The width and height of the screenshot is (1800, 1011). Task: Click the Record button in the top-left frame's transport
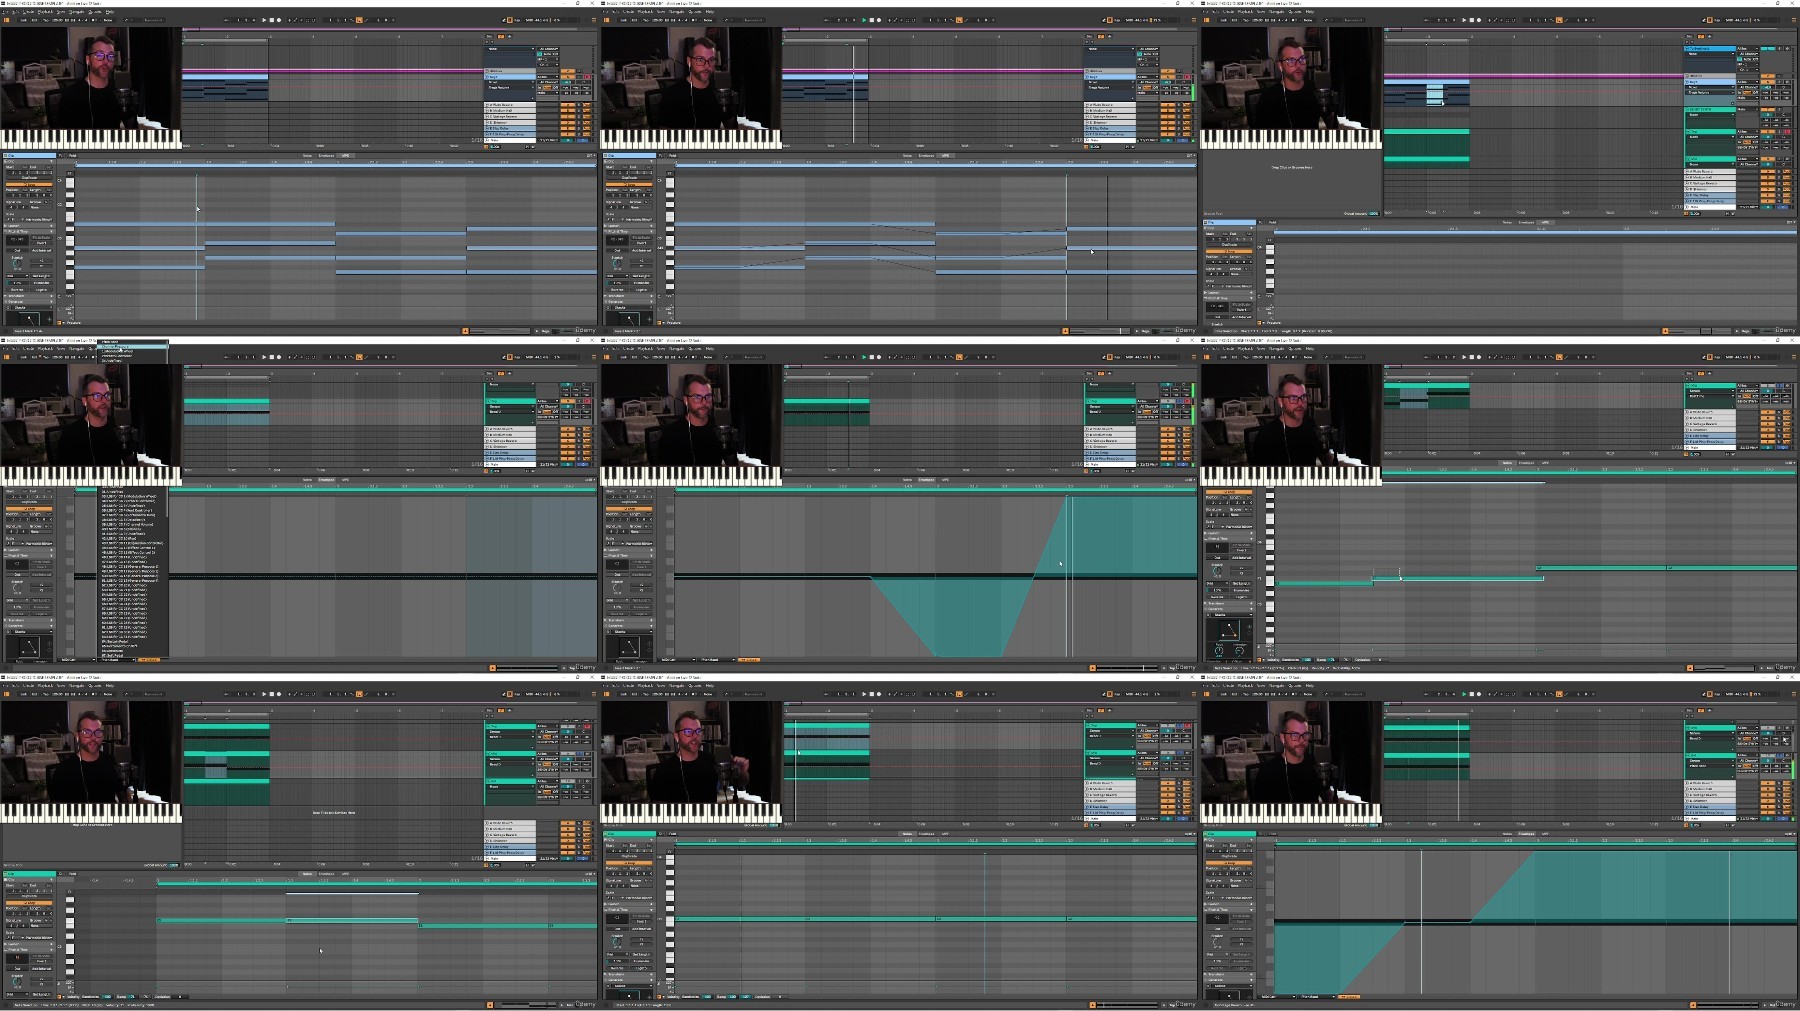pos(279,20)
